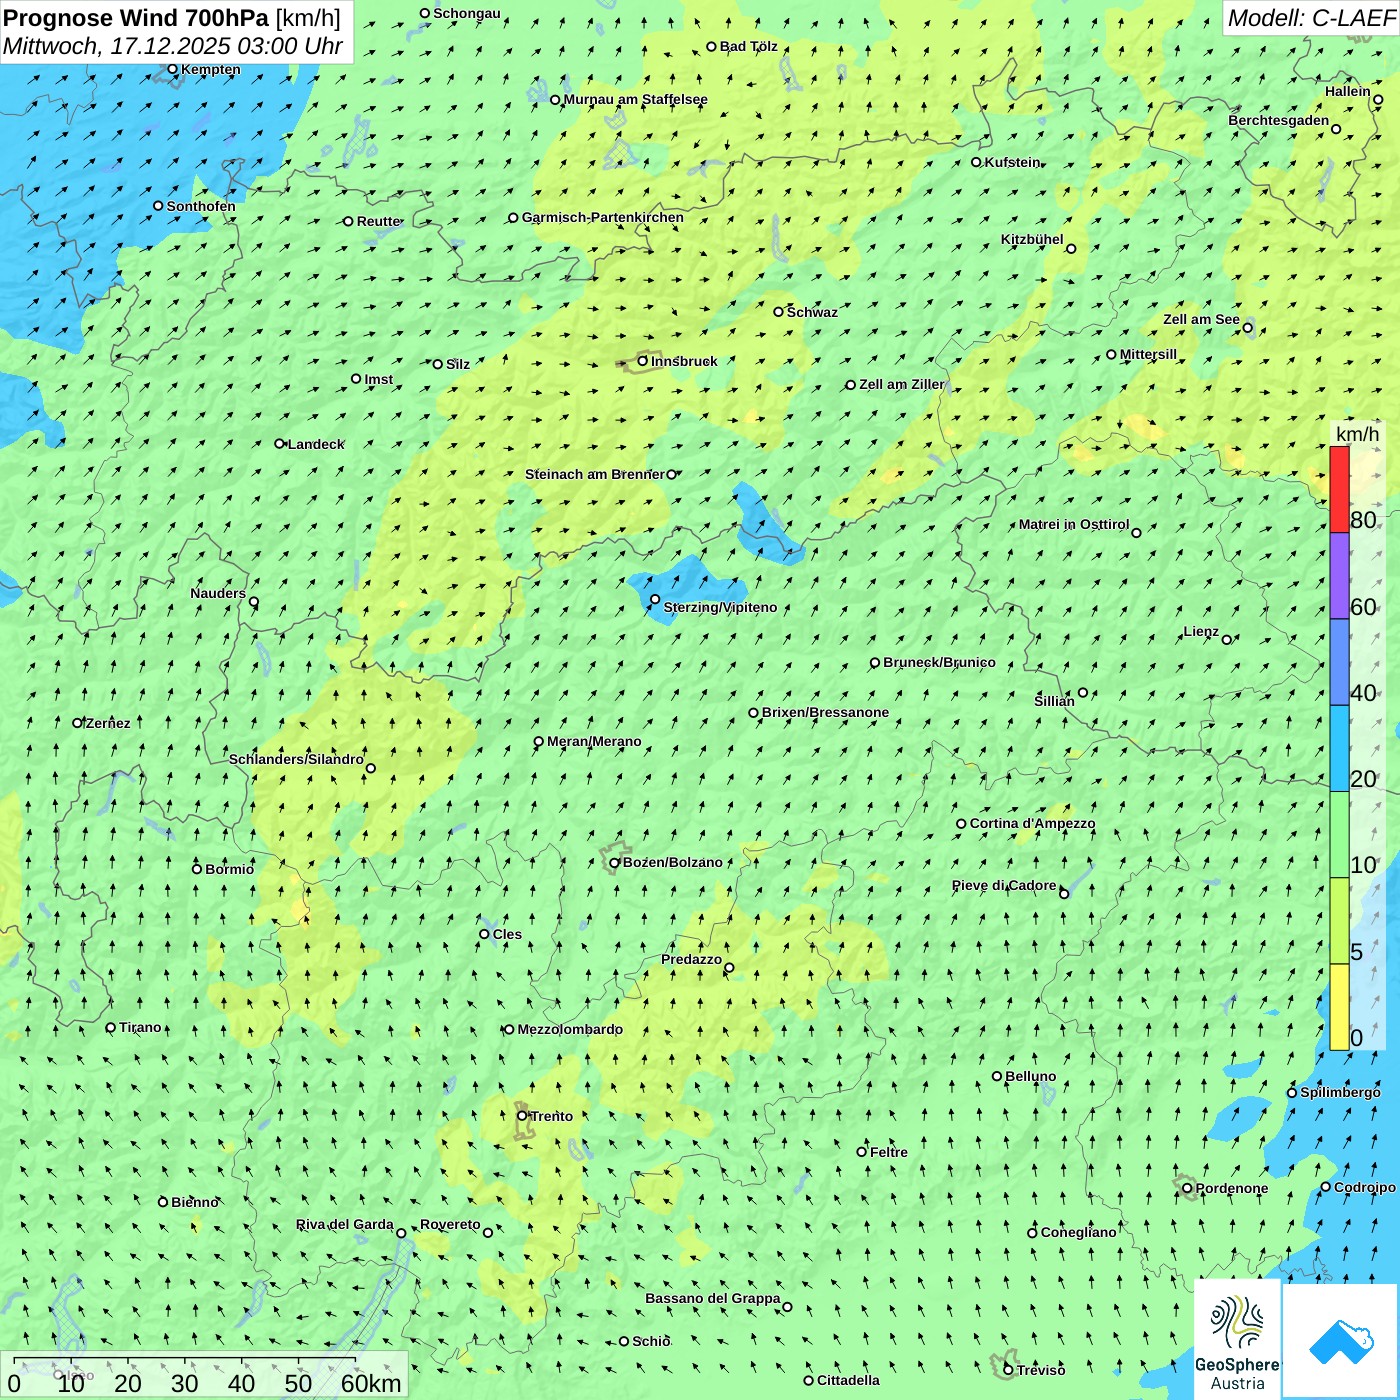Click the 'Mezzolombardo' label
This screenshot has width=1400, height=1400.
(570, 1029)
